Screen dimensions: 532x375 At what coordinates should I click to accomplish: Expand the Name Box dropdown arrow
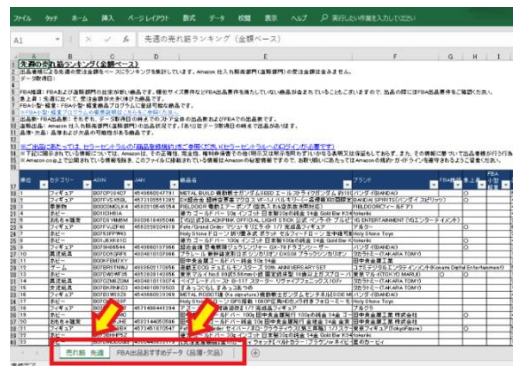[x=58, y=39]
